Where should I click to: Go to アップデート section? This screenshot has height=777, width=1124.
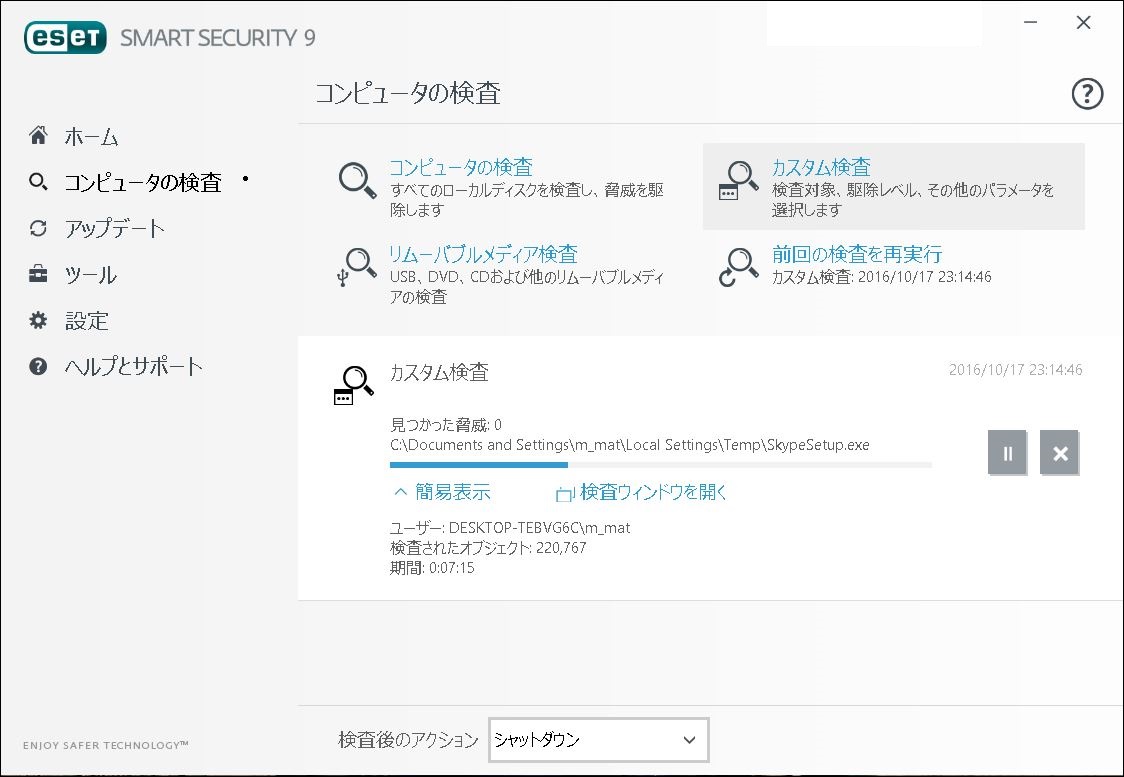coord(114,228)
